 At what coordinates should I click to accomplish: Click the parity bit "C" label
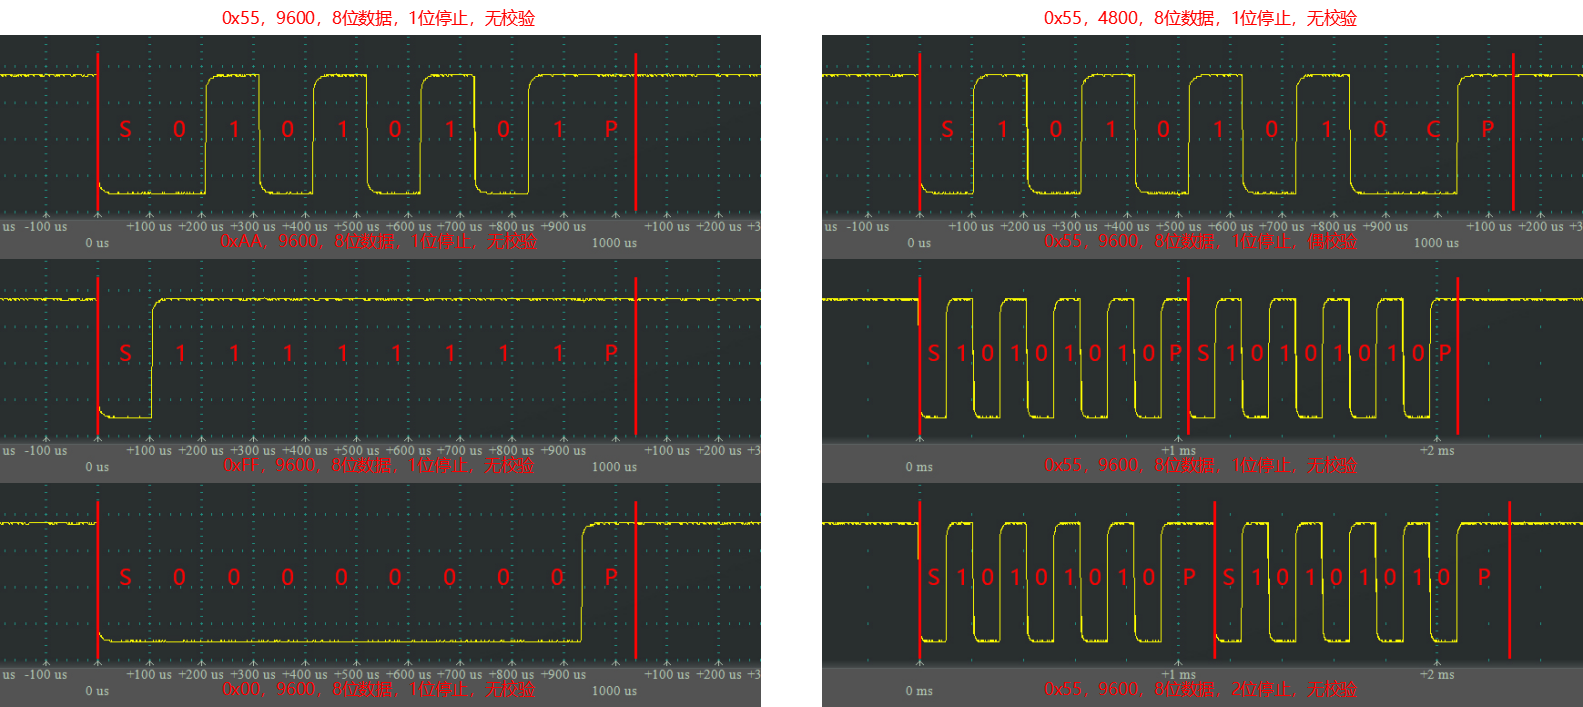click(1433, 129)
